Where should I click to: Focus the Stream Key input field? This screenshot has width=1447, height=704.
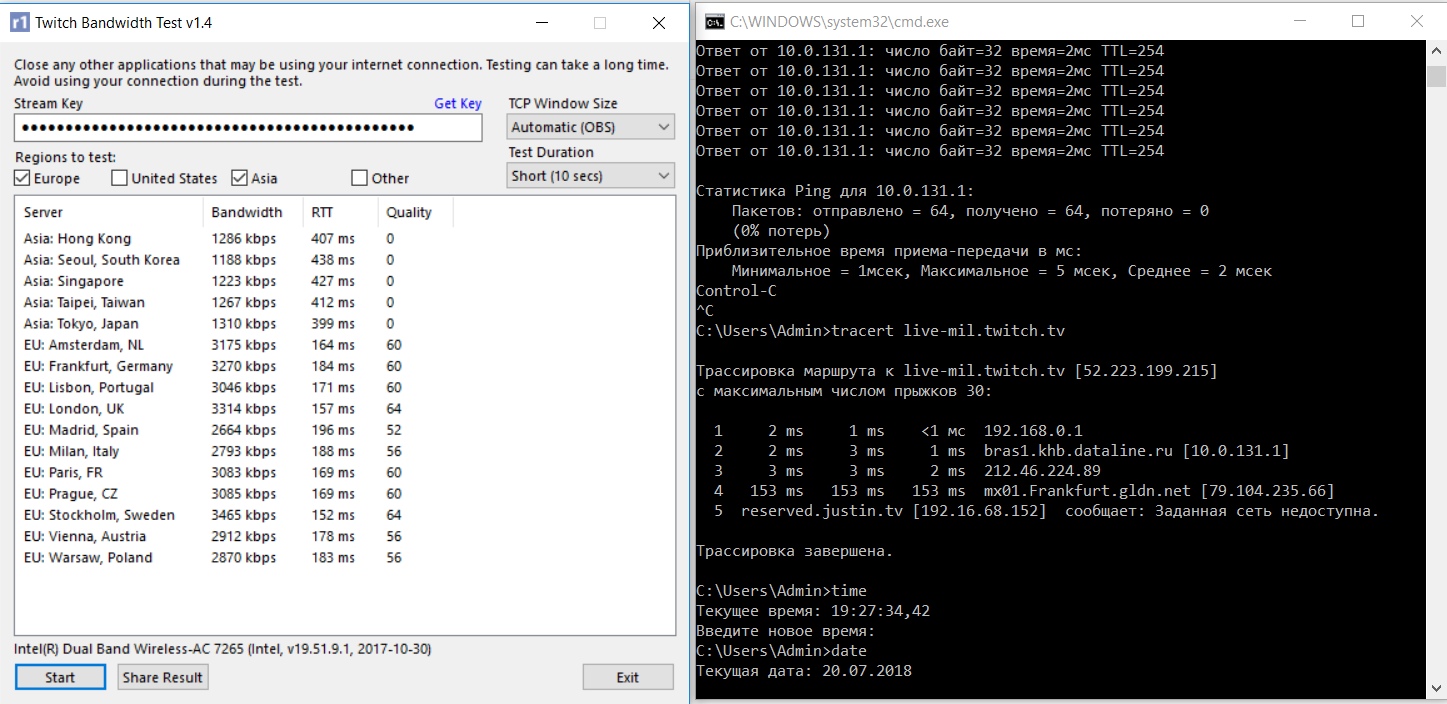coord(247,128)
